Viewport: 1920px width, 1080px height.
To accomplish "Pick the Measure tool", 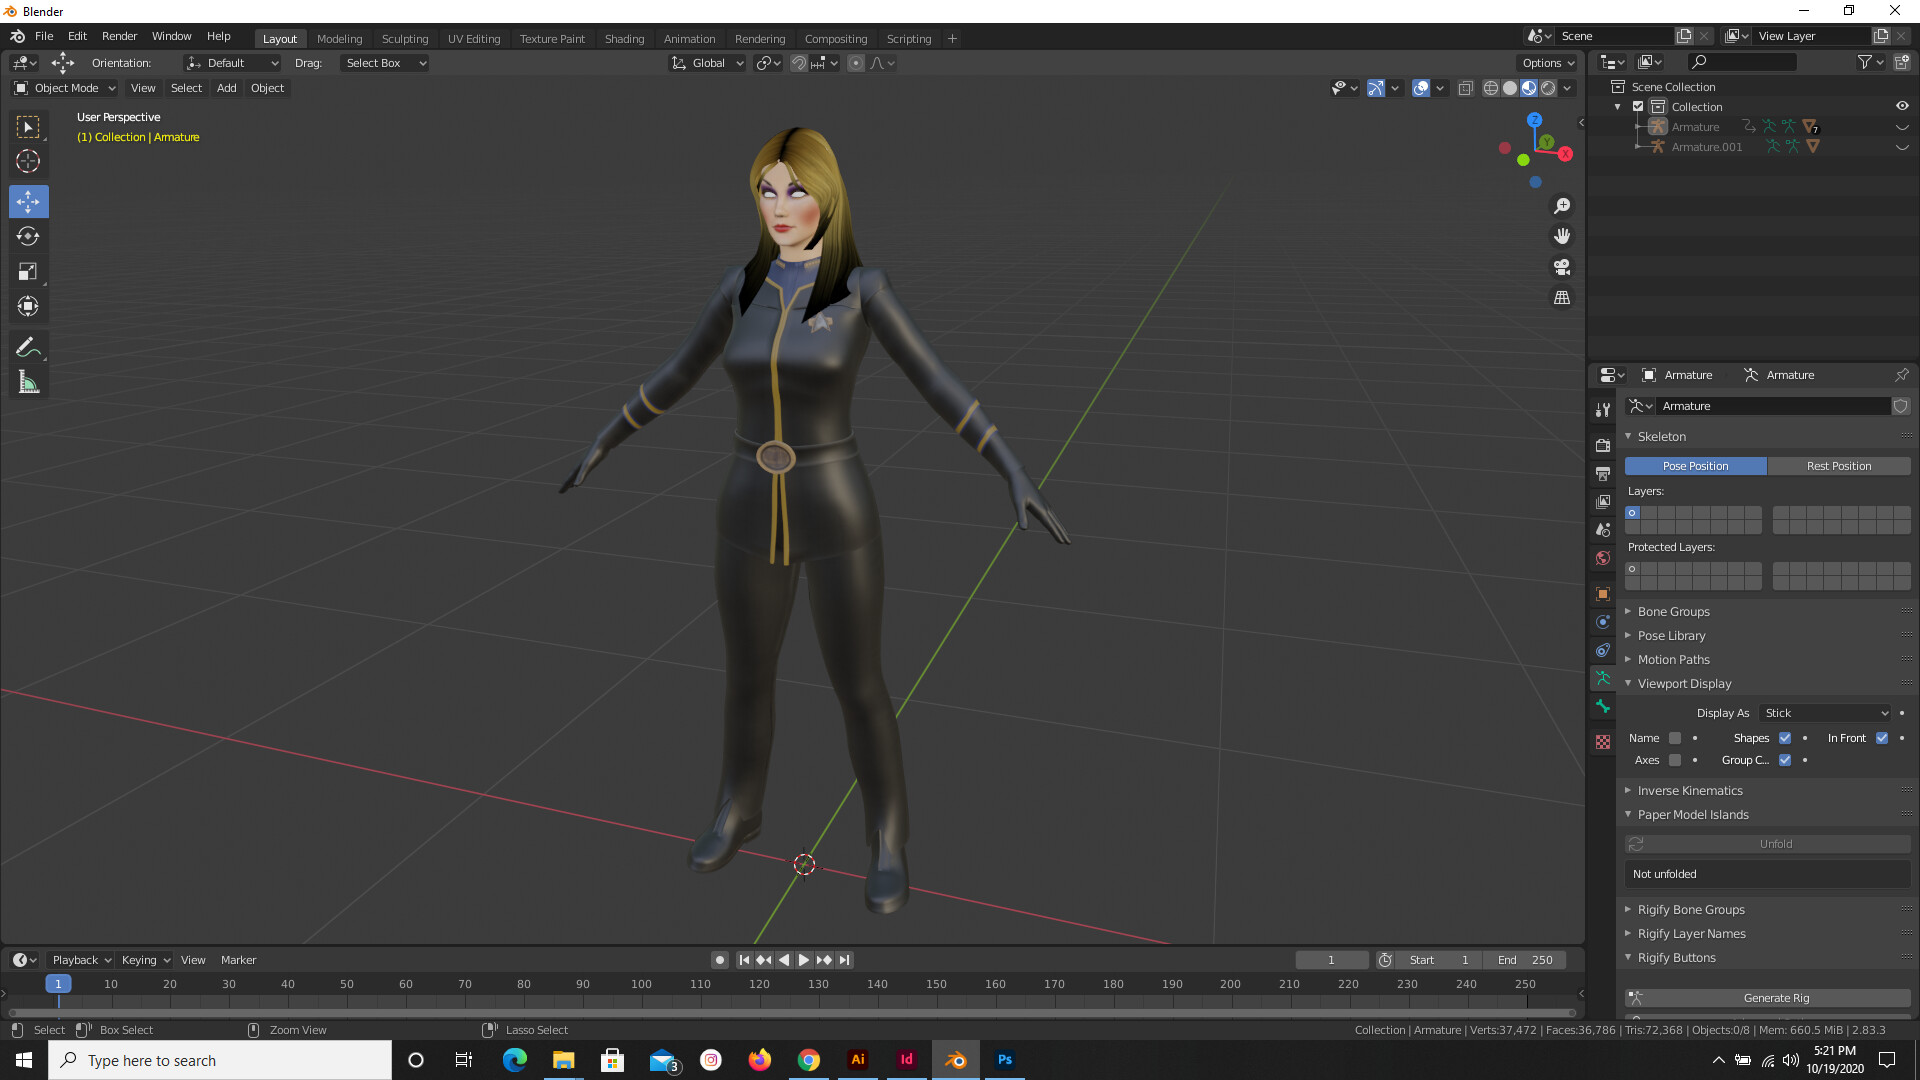I will (28, 381).
